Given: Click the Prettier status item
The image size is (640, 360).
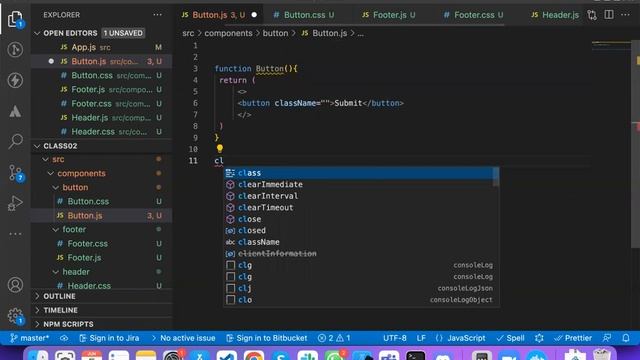Looking at the screenshot, I should (573, 338).
